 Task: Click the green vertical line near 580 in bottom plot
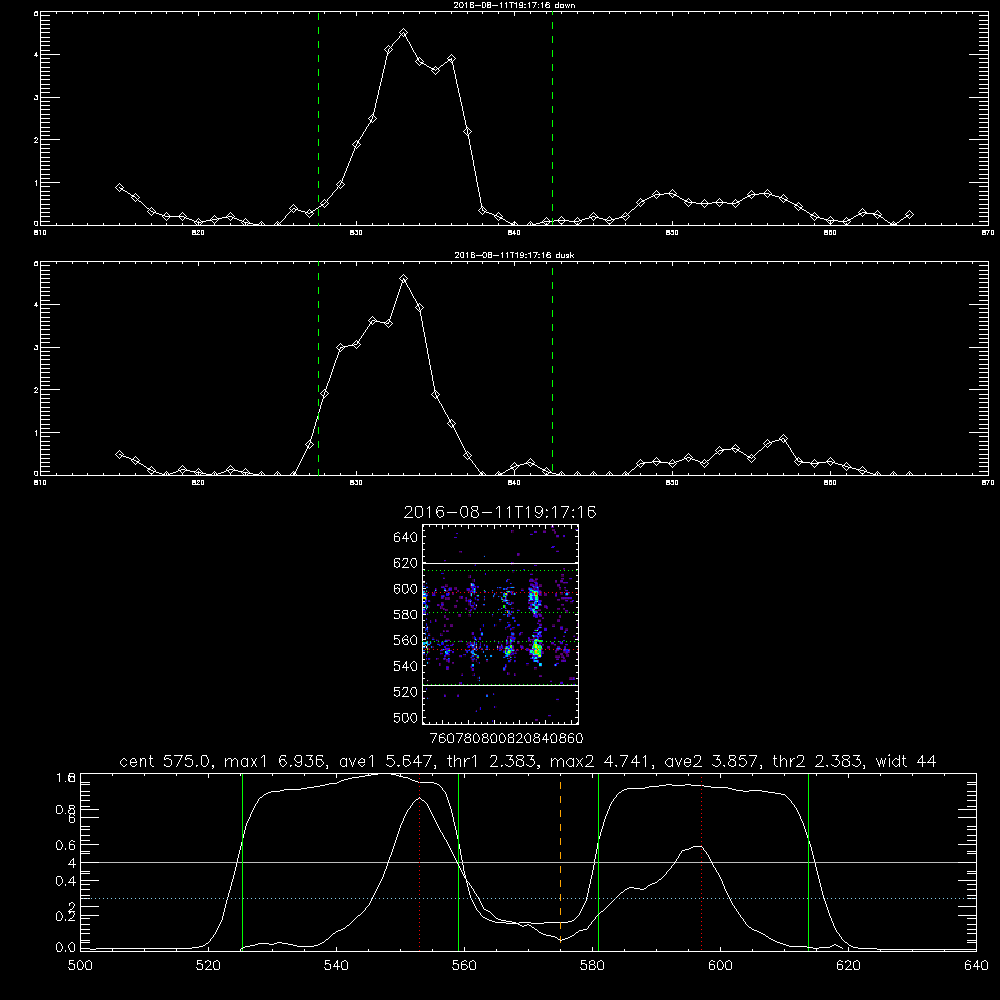click(x=598, y=861)
